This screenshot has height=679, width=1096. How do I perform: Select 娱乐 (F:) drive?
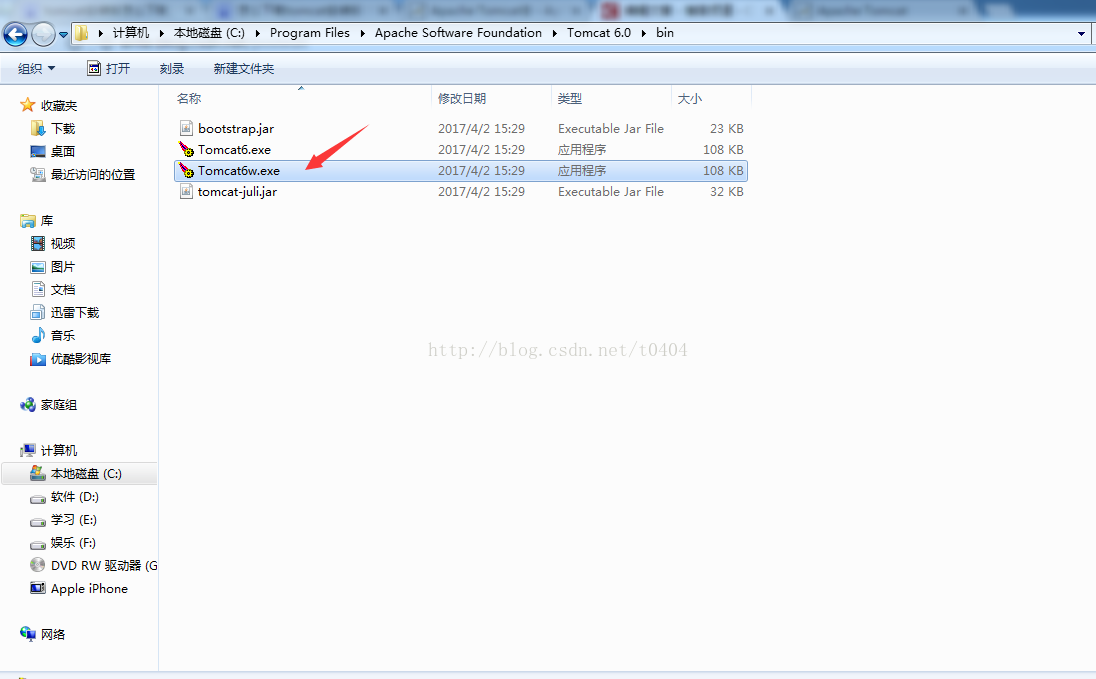click(73, 543)
